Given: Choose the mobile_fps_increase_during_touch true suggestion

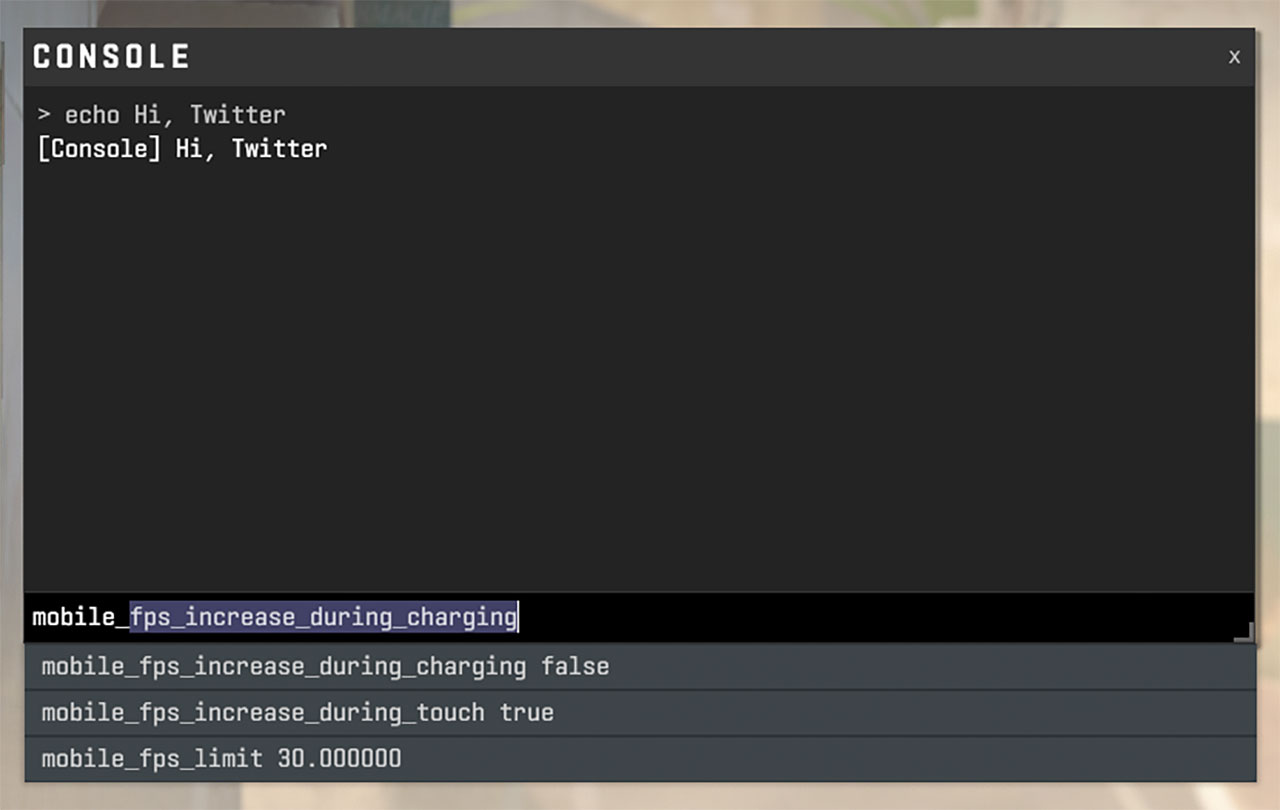Looking at the screenshot, I should [x=297, y=713].
